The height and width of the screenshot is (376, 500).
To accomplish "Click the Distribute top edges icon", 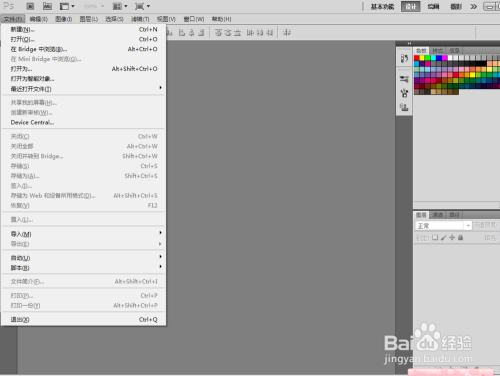I will tap(218, 33).
